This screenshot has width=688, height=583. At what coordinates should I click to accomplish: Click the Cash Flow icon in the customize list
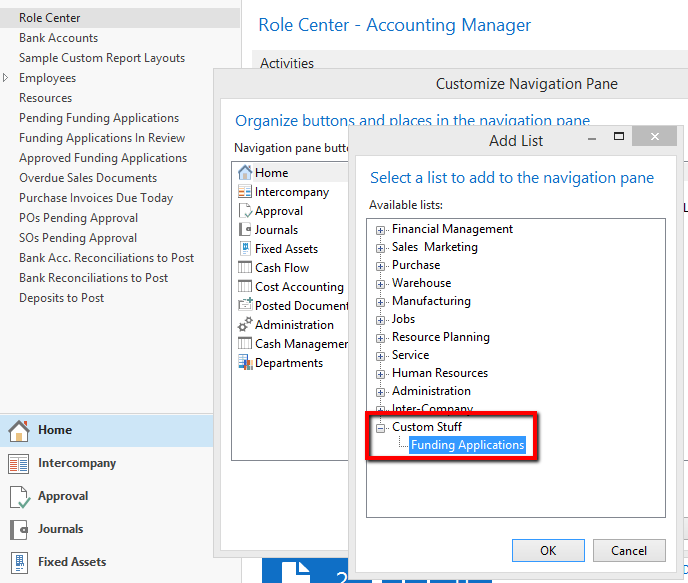pyautogui.click(x=245, y=267)
